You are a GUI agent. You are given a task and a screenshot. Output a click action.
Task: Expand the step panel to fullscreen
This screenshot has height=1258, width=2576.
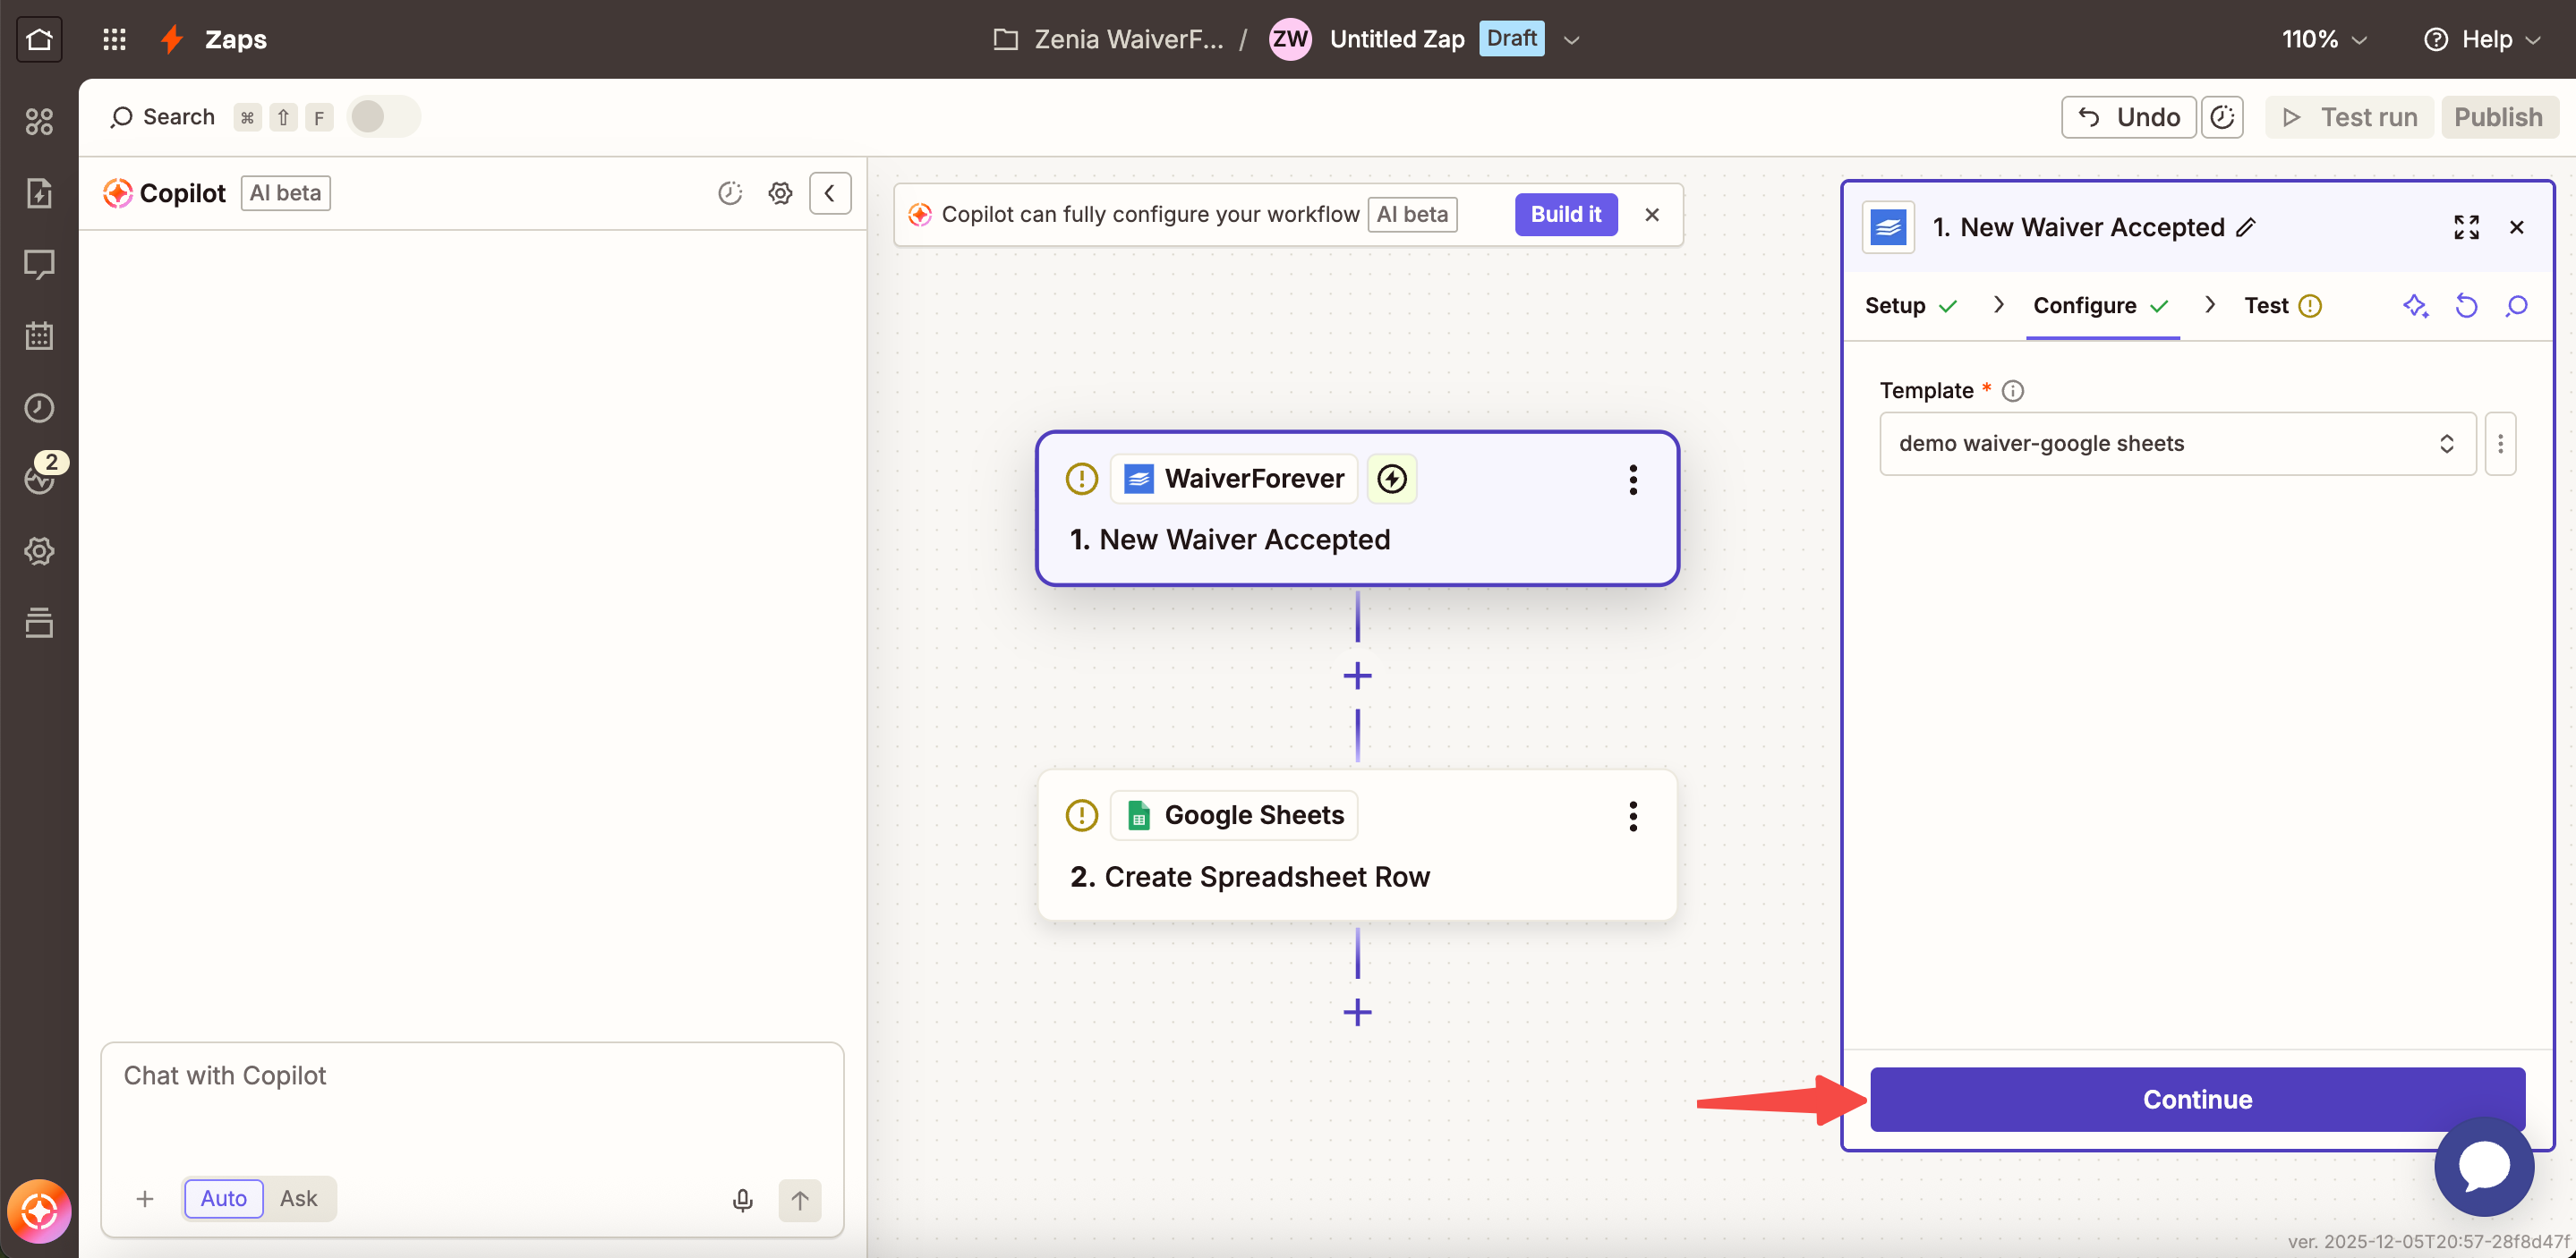point(2466,228)
